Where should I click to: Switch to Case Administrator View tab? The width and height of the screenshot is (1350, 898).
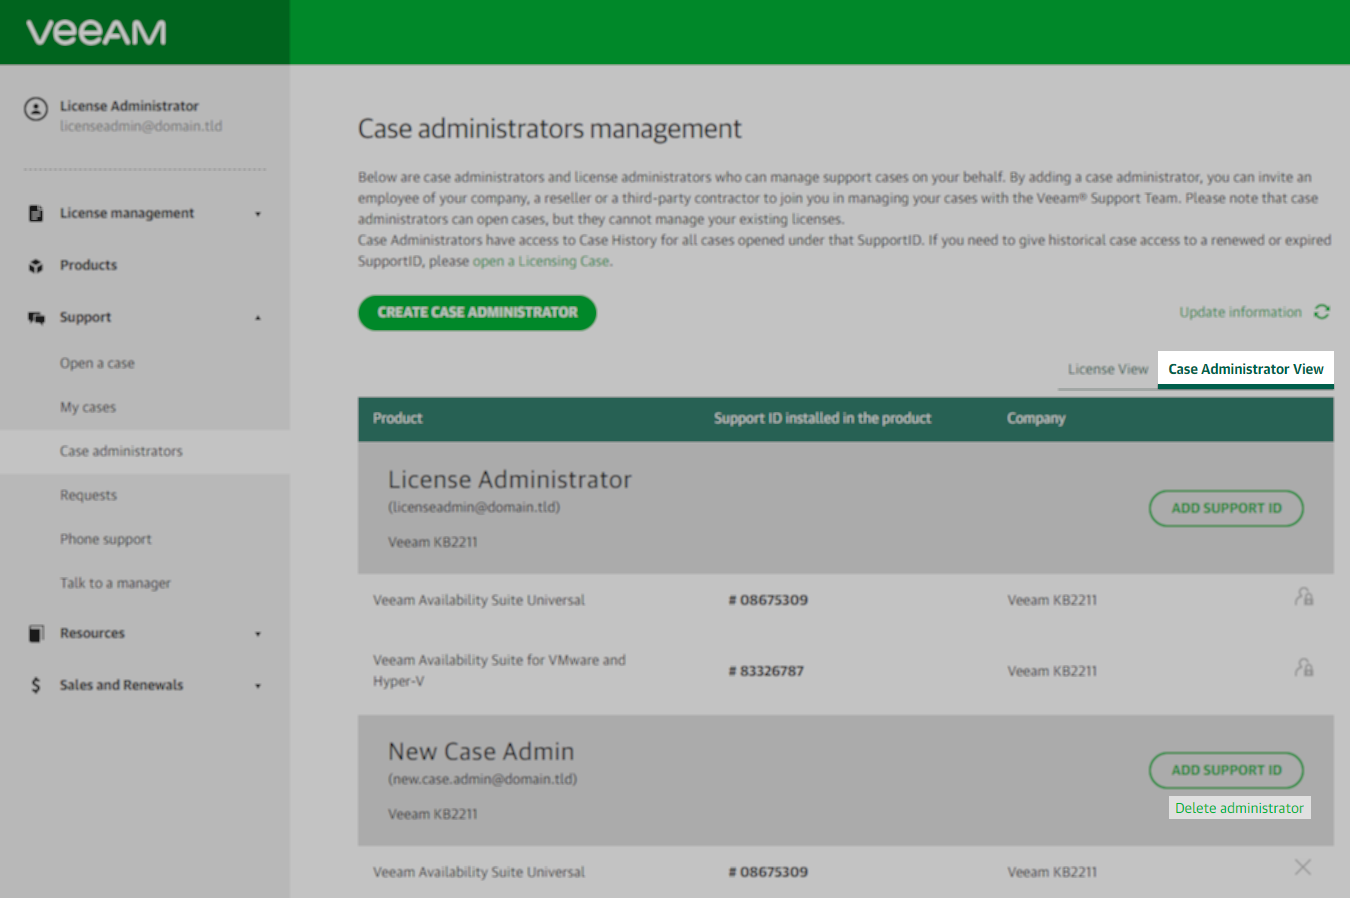coord(1246,369)
